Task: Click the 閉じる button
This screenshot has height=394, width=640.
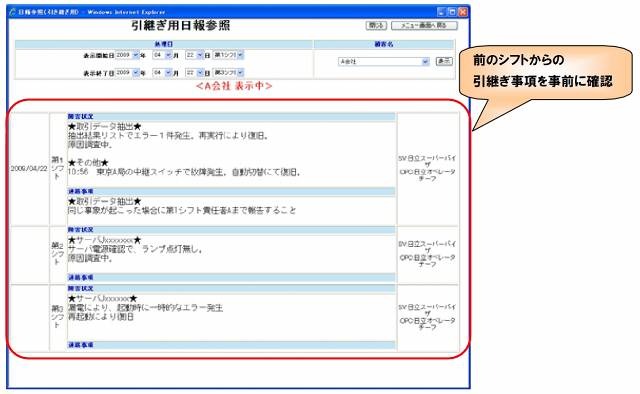Action: [x=376, y=25]
